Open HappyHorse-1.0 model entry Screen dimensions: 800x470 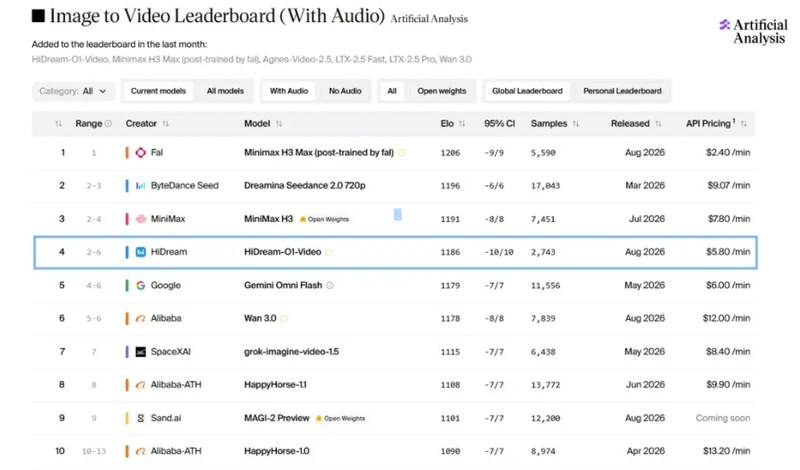pos(277,451)
